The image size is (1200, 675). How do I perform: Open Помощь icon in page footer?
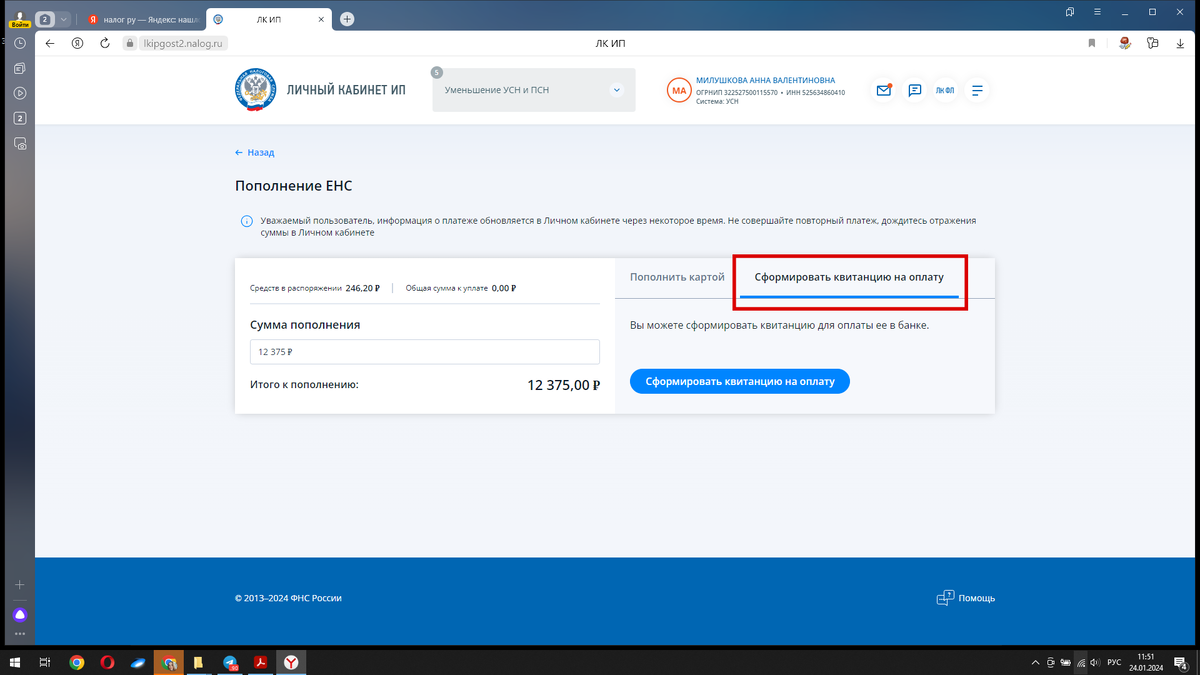[x=944, y=597]
